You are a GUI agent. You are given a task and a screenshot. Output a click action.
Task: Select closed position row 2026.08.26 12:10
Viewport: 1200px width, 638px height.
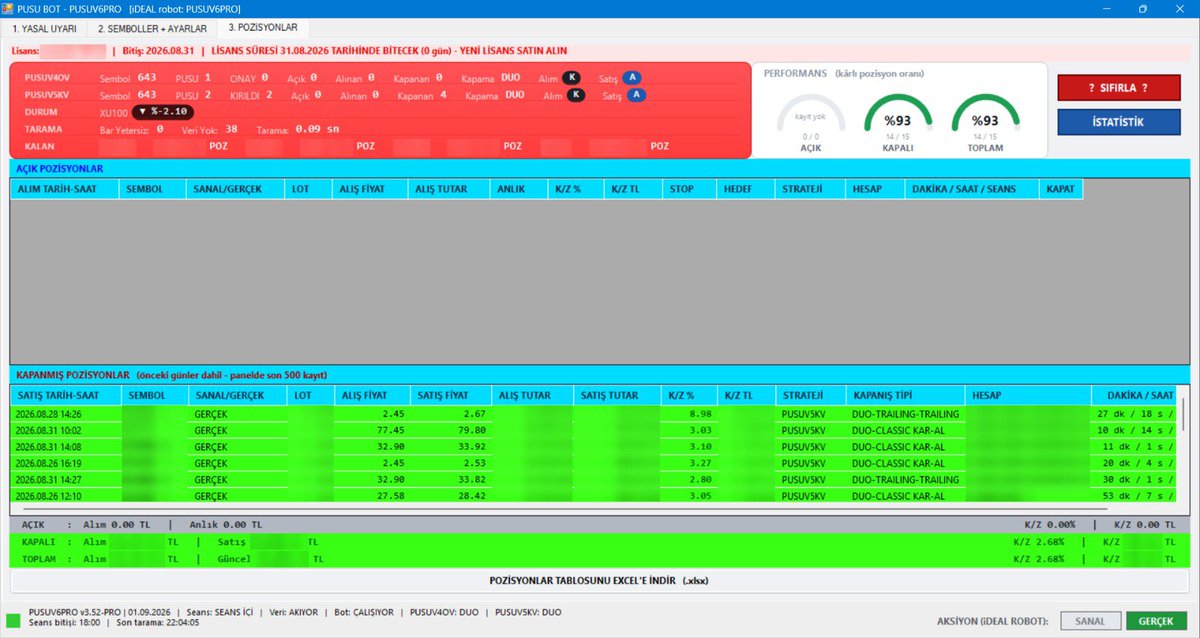(x=594, y=496)
